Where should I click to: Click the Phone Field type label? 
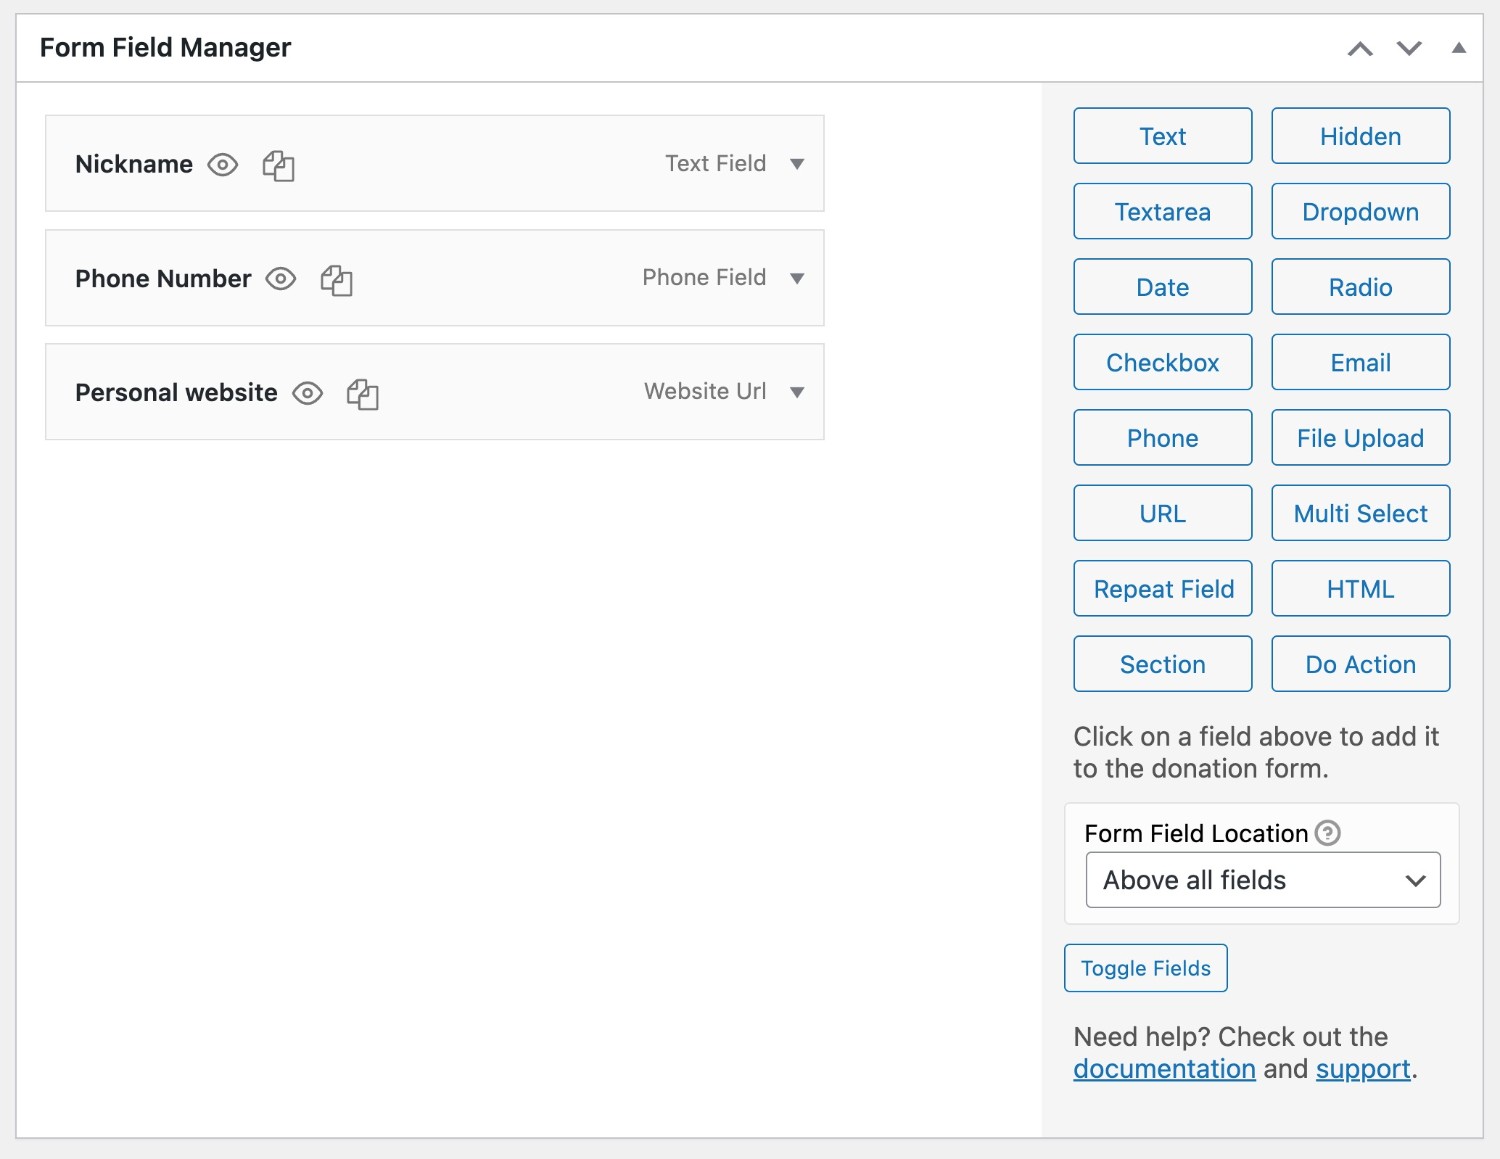(x=704, y=277)
